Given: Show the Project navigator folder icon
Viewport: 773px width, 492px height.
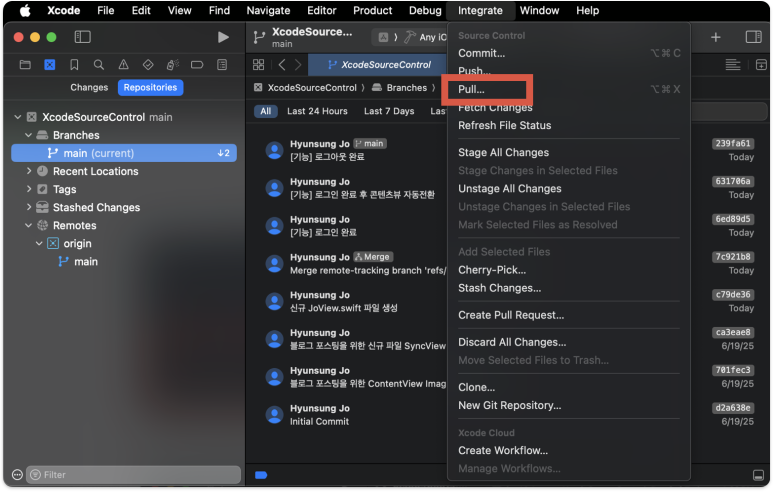Looking at the screenshot, I should pyautogui.click(x=25, y=65).
